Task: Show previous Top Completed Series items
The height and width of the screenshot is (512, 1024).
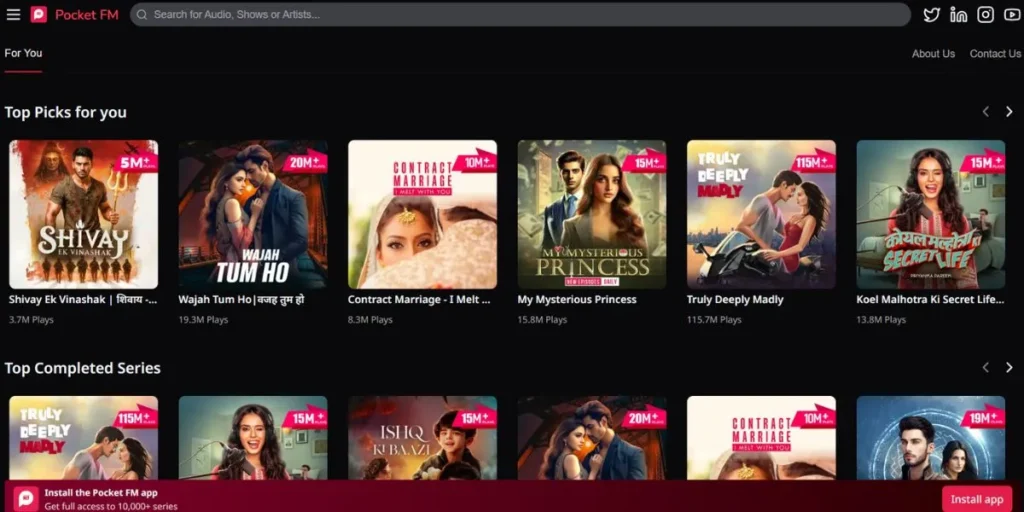Action: coord(985,368)
